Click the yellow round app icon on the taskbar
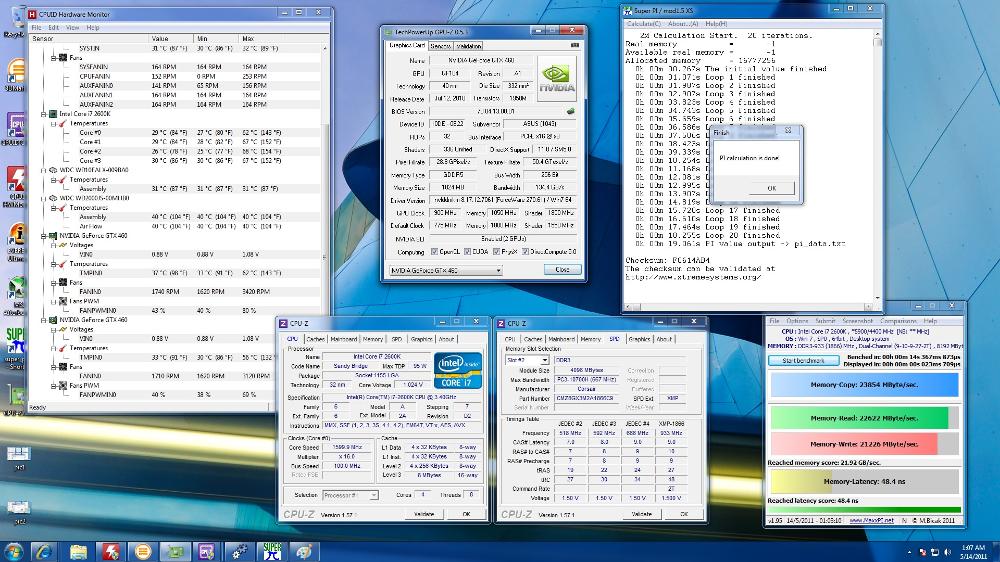Viewport: 1000px width, 562px height. tap(142, 551)
